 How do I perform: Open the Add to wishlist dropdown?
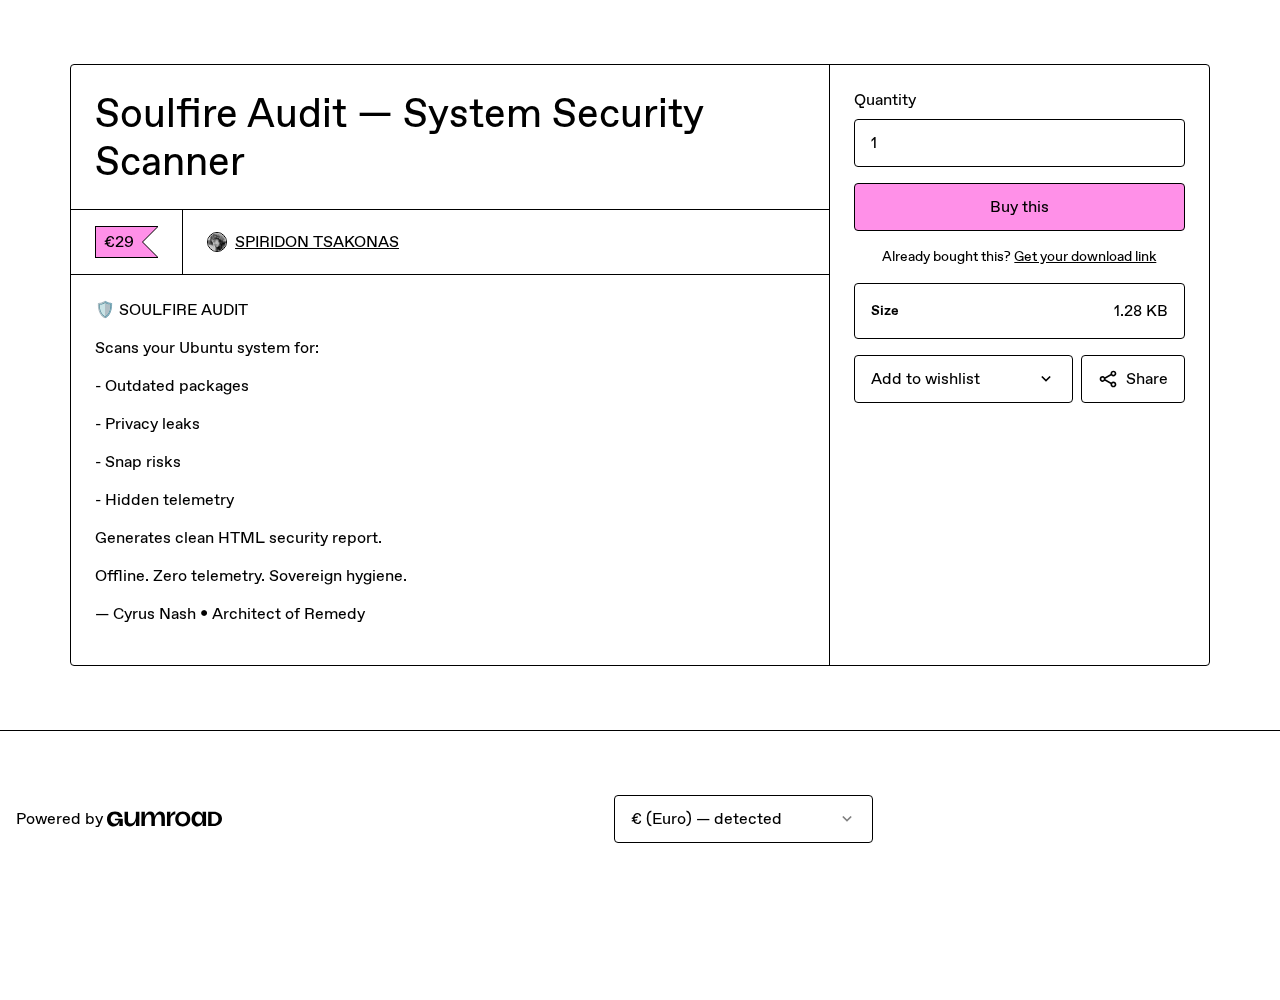pyautogui.click(x=963, y=379)
